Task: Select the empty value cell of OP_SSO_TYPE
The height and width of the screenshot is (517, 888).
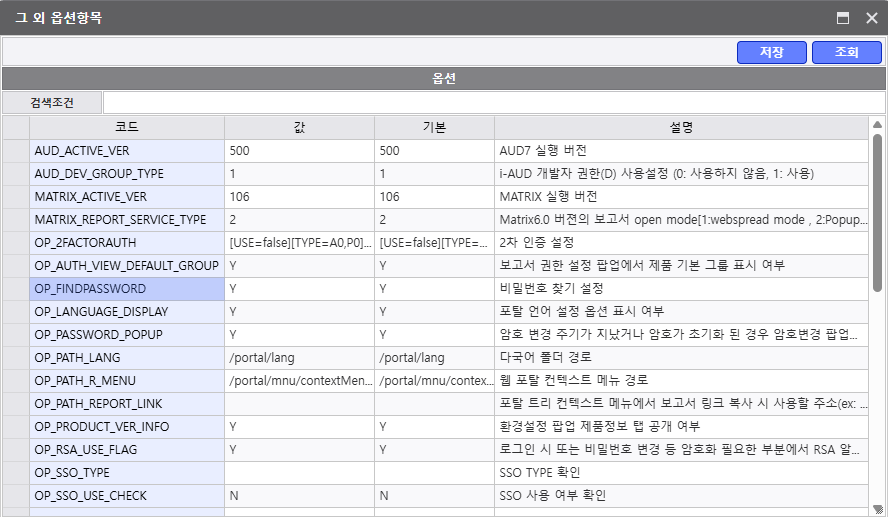Action: (x=299, y=473)
